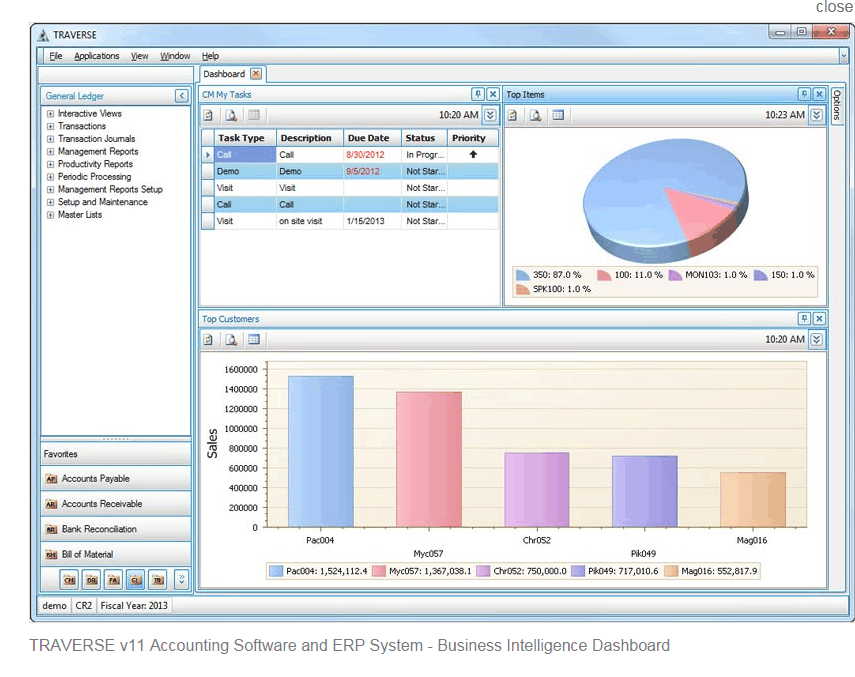This screenshot has width=855, height=677.
Task: Click the CM module icon in bottom shortcut strip
Action: (x=69, y=580)
